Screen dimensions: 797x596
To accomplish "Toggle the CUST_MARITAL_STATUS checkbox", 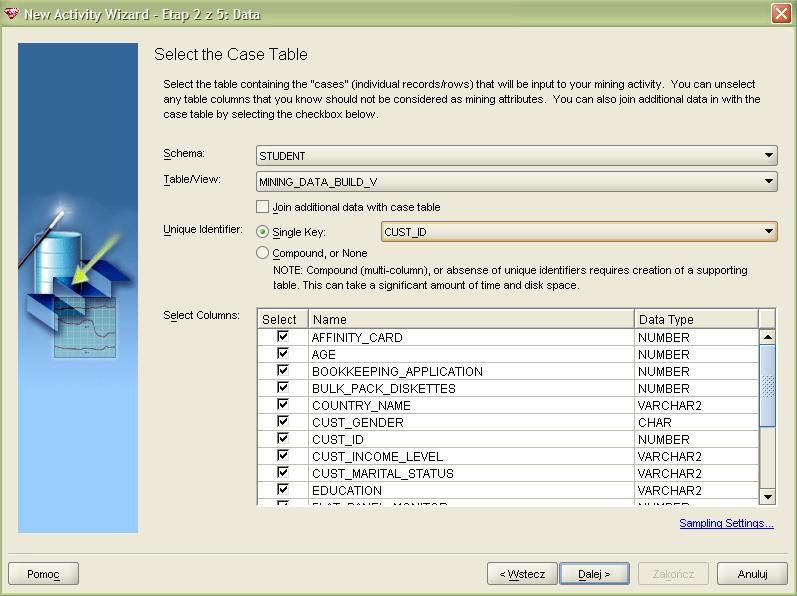I will (283, 472).
